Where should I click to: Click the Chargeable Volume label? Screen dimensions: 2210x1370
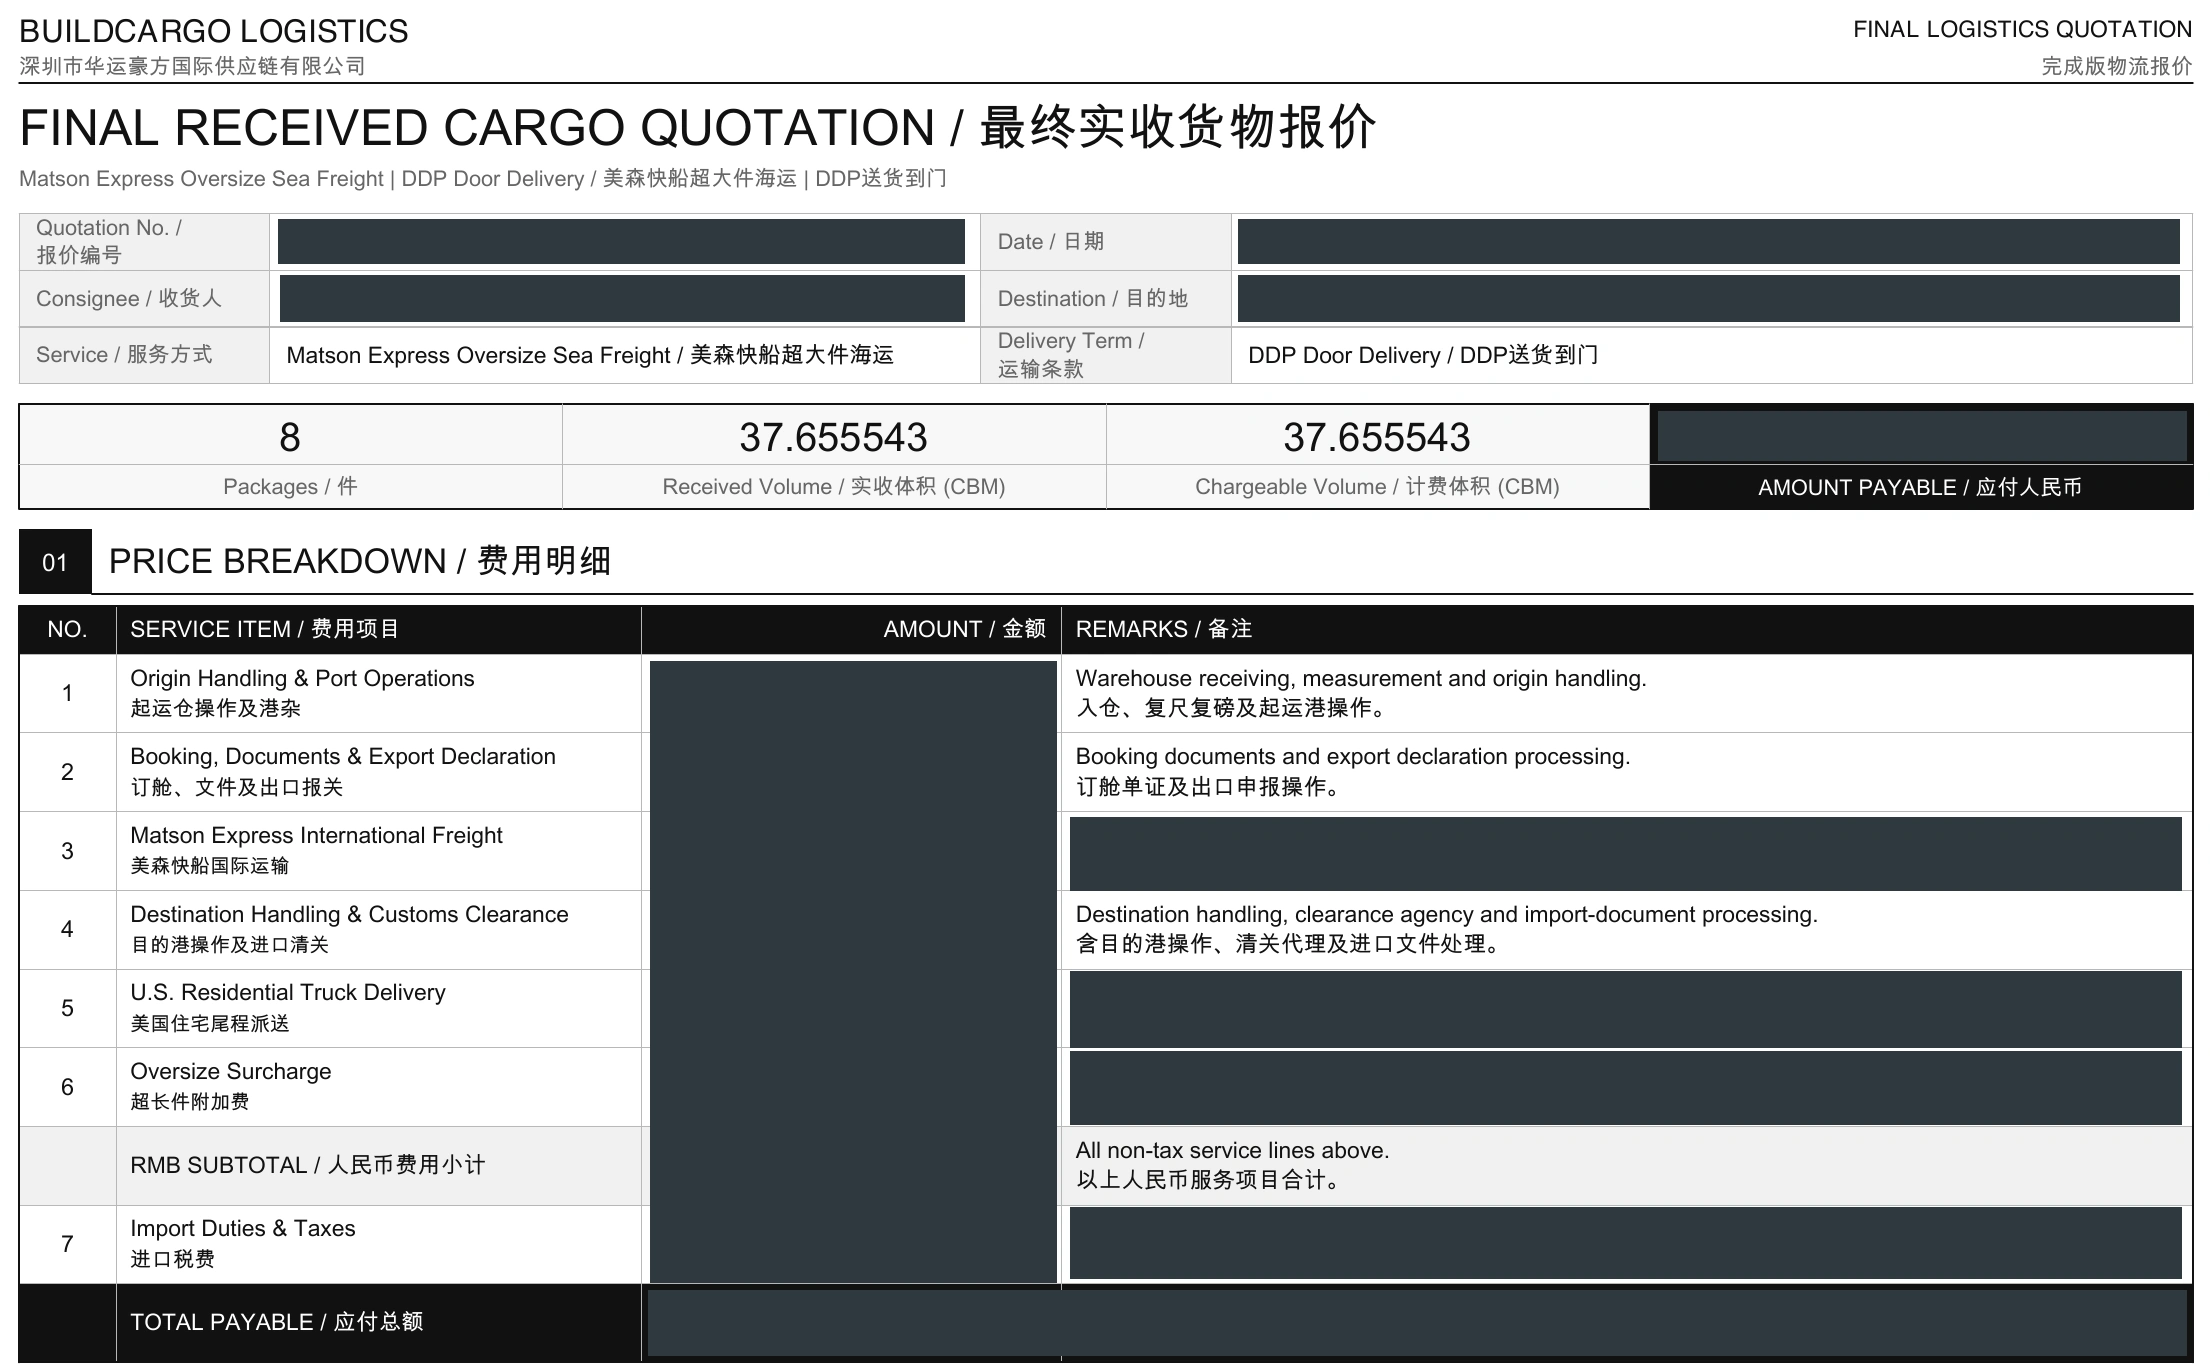(x=1377, y=487)
